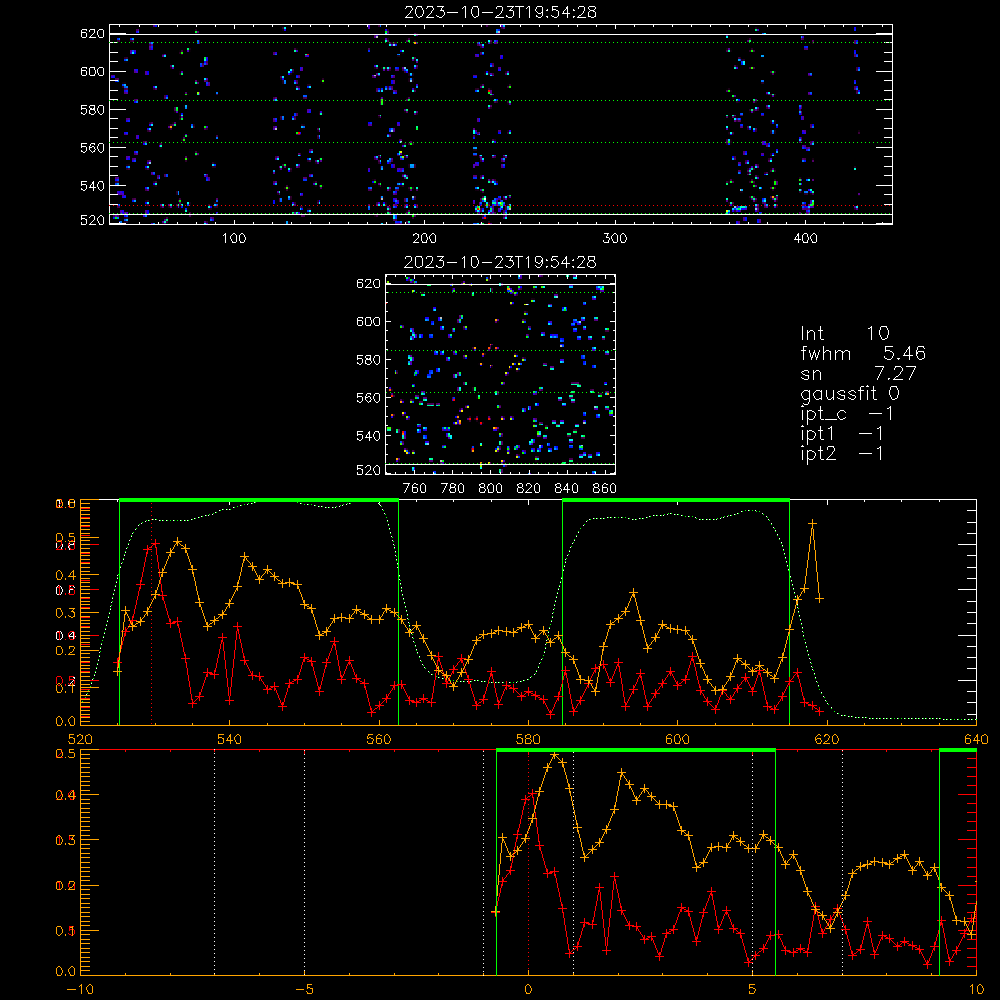Image resolution: width=1000 pixels, height=1000 pixels.
Task: Click y-axis label 0.4 on bottom plot
Action: (x=66, y=795)
